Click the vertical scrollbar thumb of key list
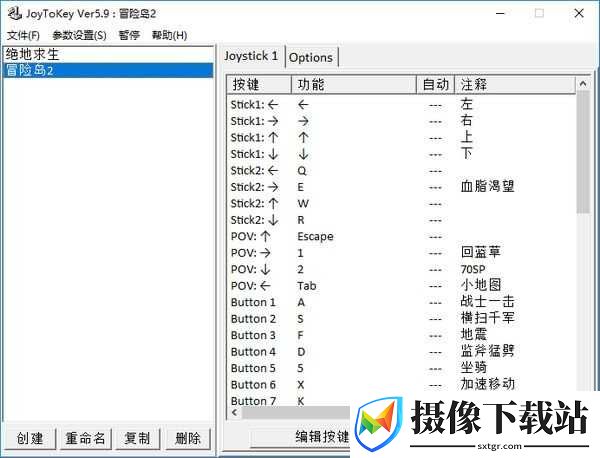 (583, 152)
